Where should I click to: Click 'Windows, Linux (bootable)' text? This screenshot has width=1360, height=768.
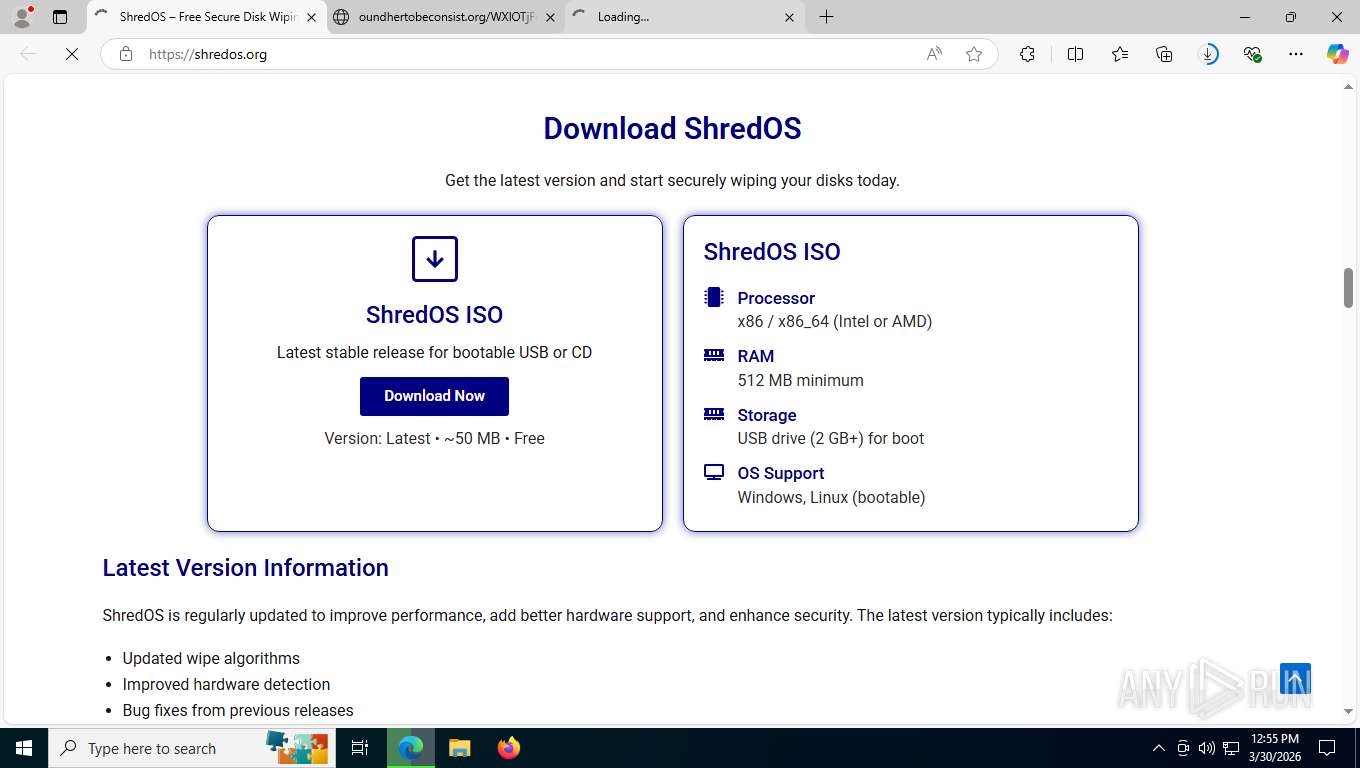click(831, 497)
